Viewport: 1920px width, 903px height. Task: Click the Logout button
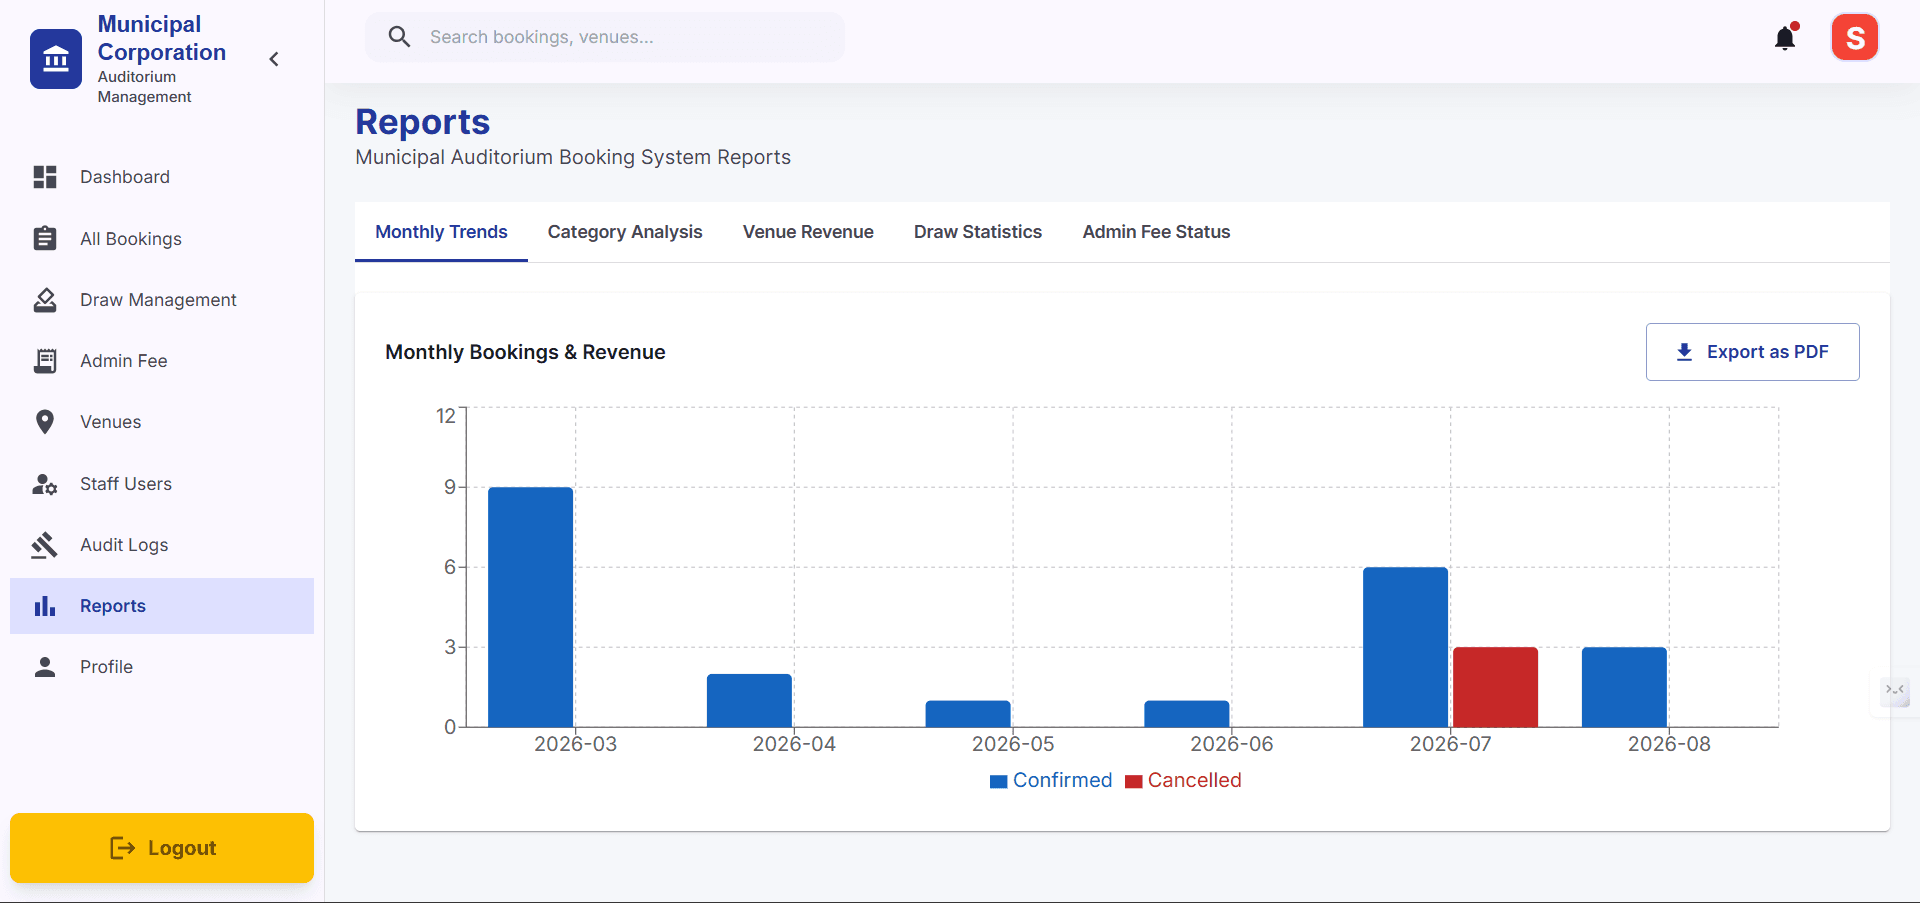(x=162, y=848)
